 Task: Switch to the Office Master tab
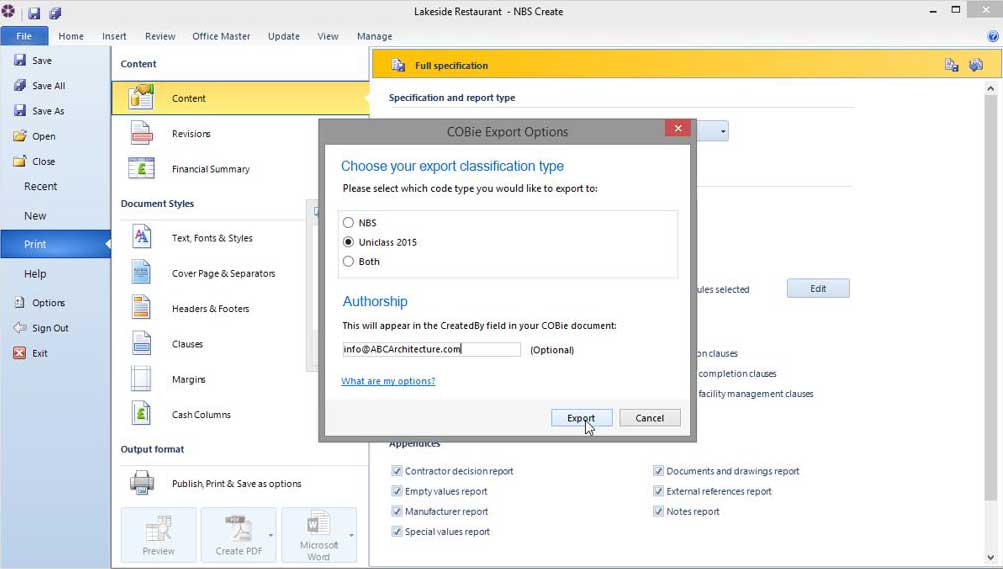point(221,36)
